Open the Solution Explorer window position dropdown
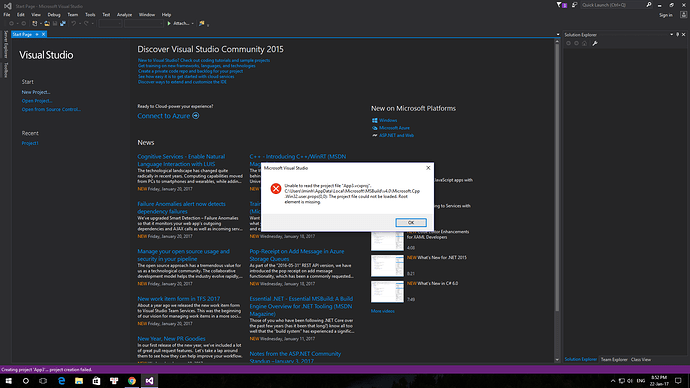Image resolution: width=690 pixels, height=388 pixels. coord(672,34)
